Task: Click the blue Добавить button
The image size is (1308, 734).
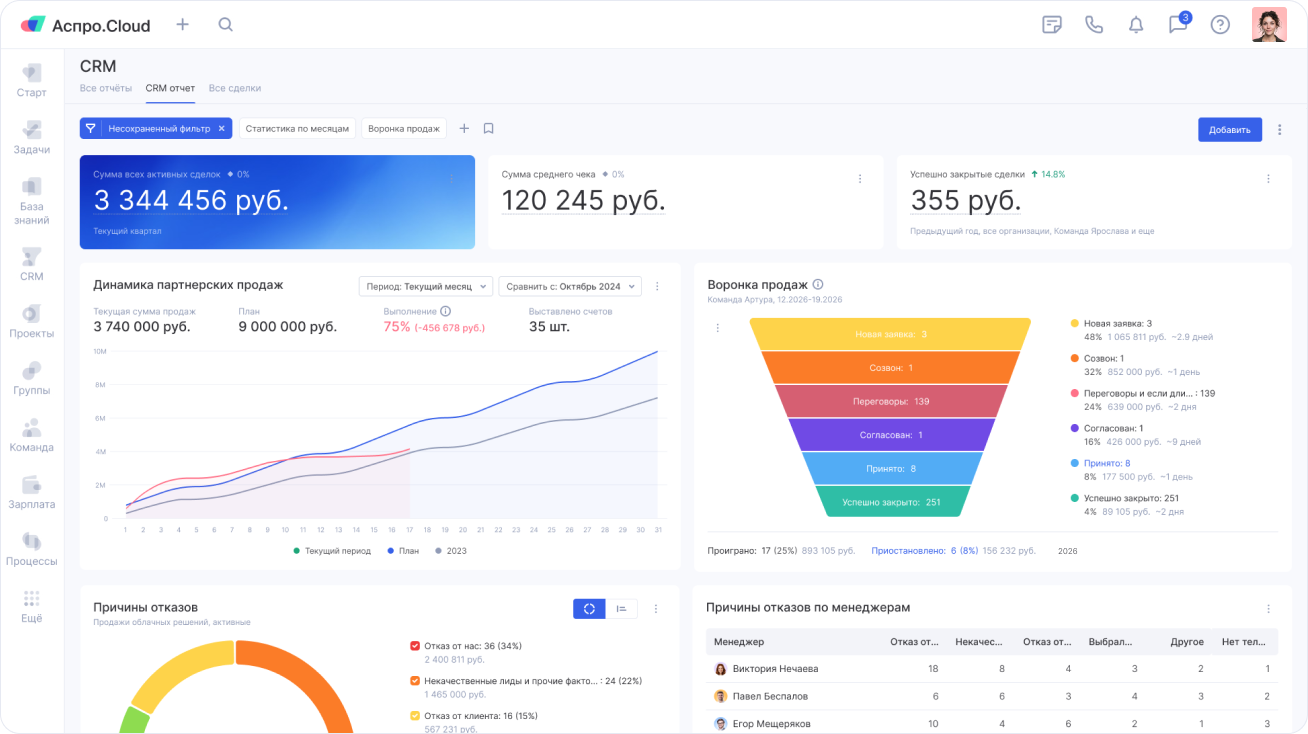Action: [1229, 129]
